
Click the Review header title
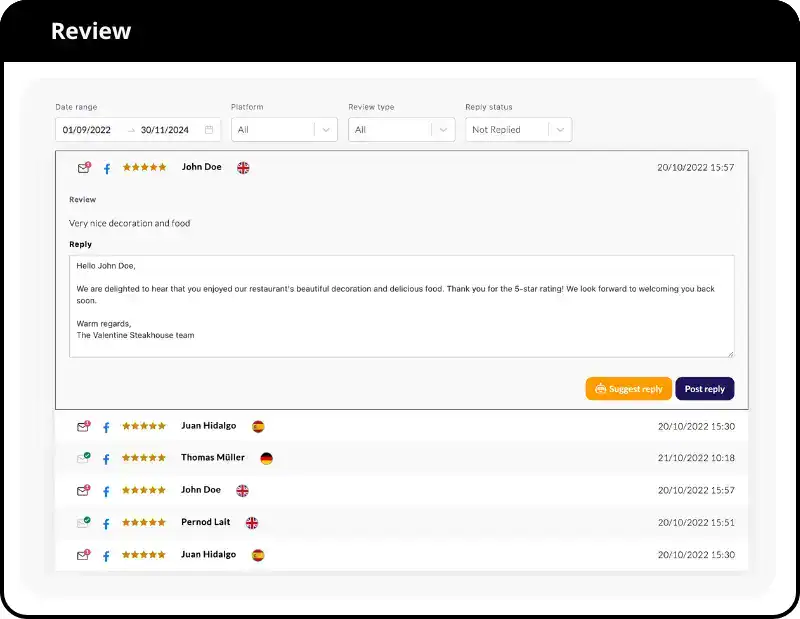(x=91, y=31)
